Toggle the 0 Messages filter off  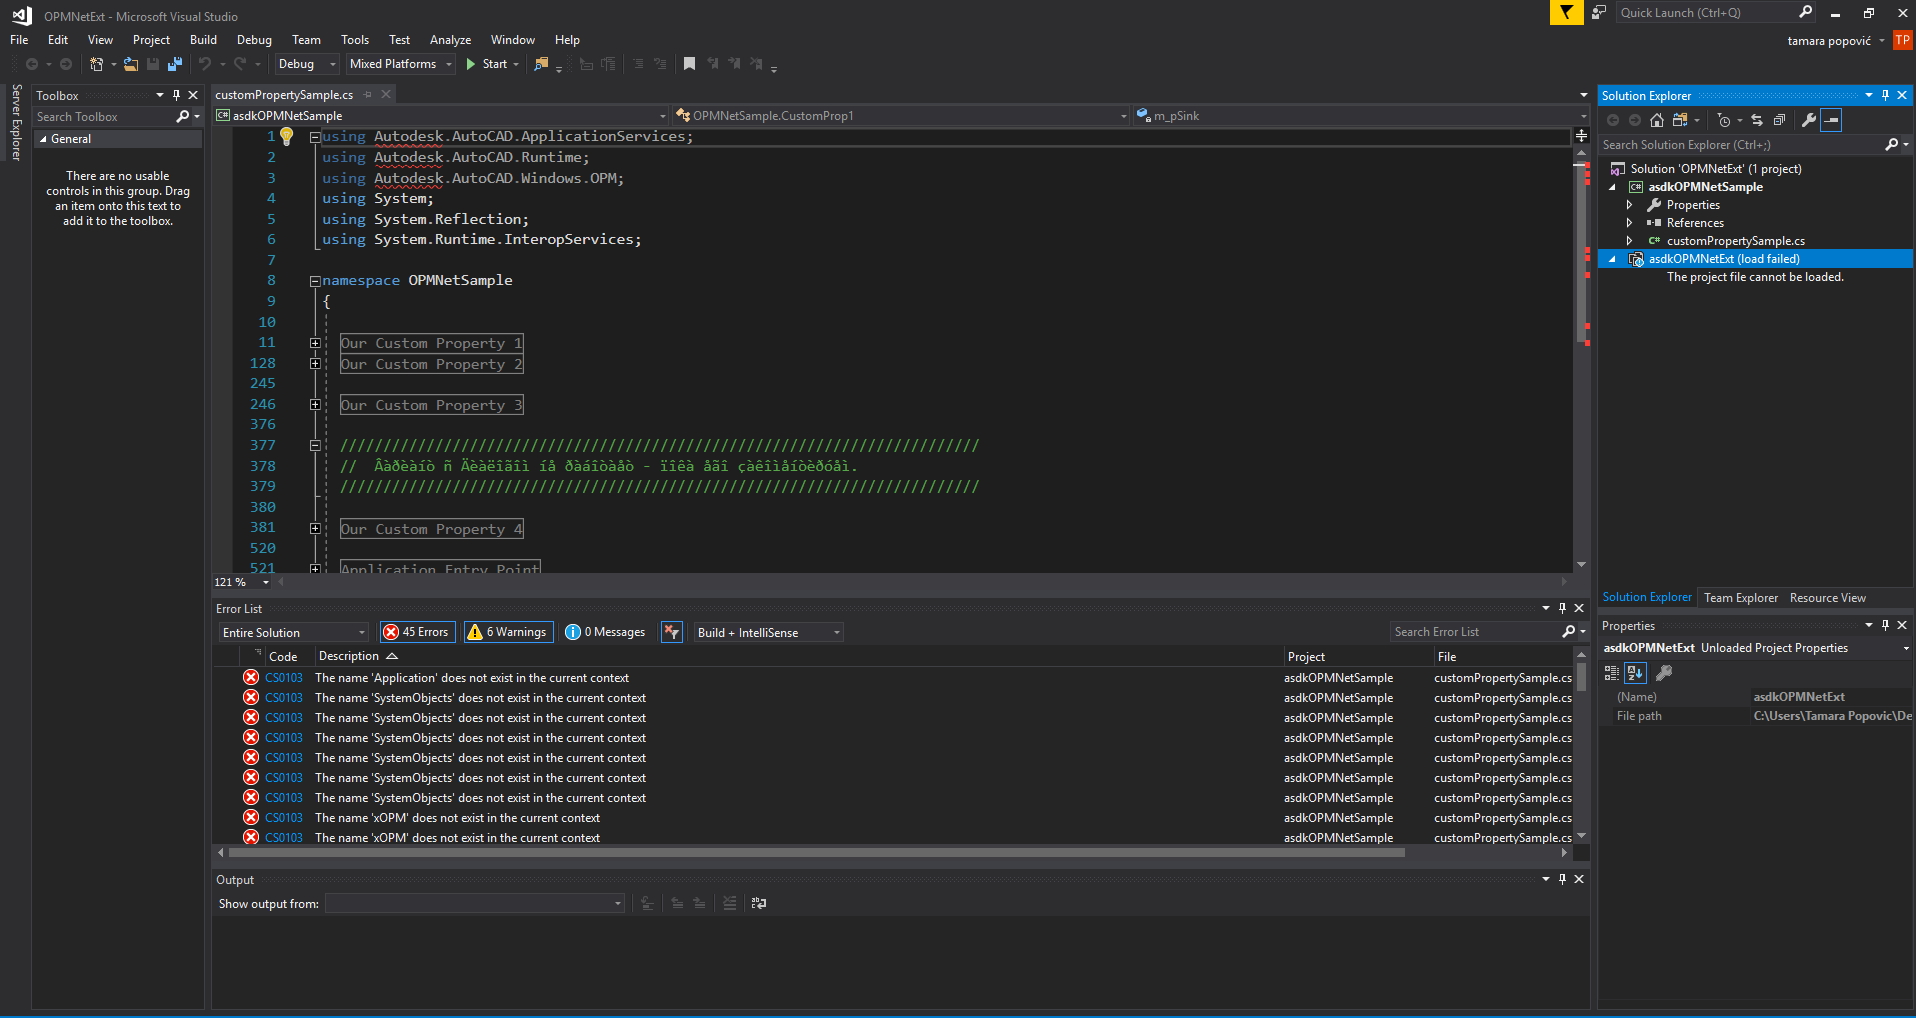605,631
